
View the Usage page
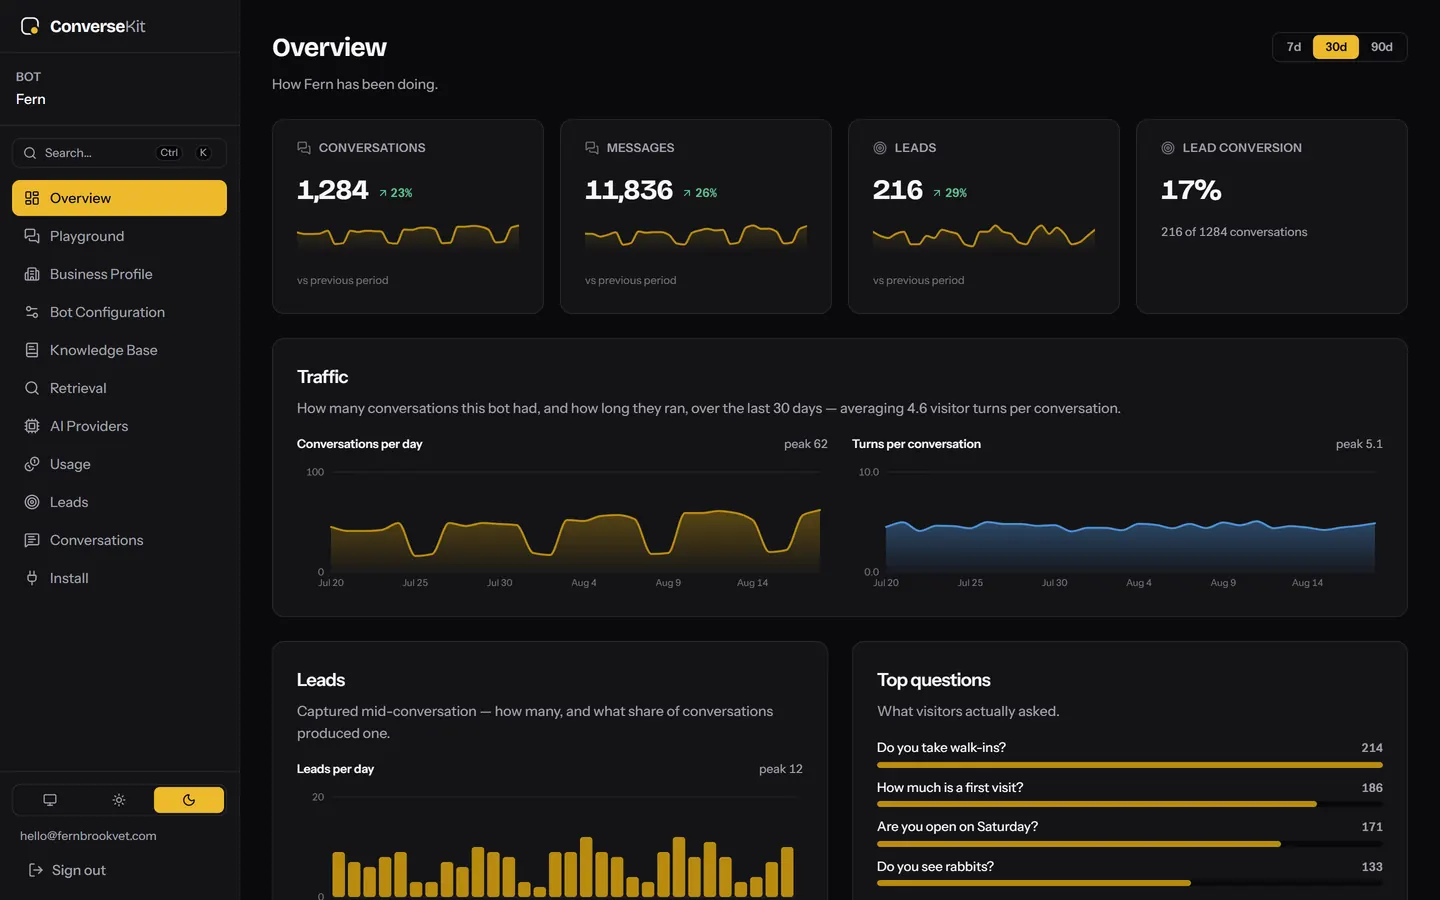pyautogui.click(x=119, y=464)
